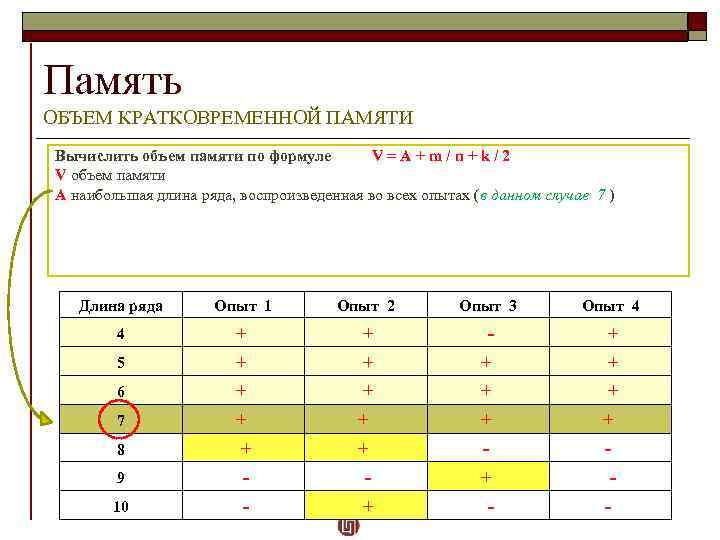
Task: Click the plus in row 6 under Опыт 1
Action: tap(241, 390)
